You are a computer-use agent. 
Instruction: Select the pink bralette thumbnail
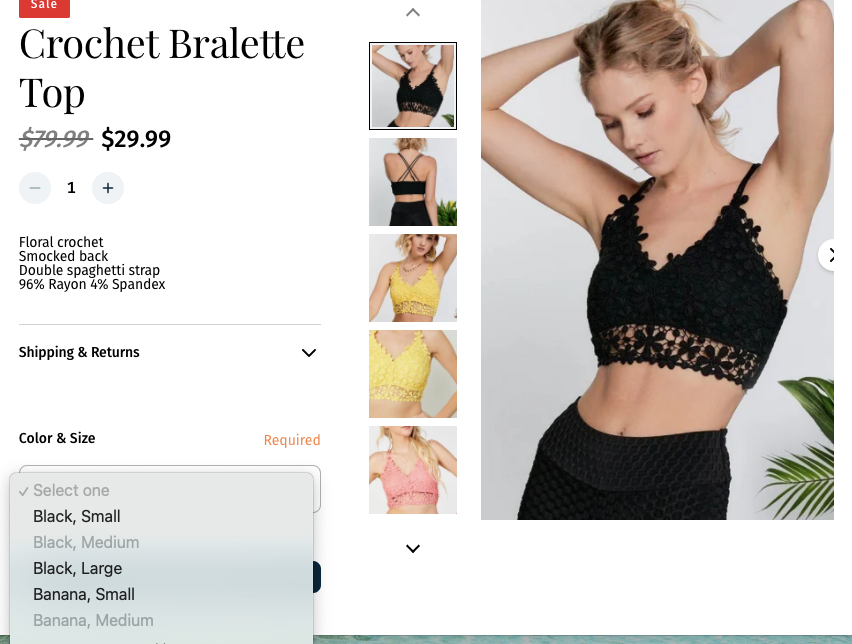click(x=413, y=470)
